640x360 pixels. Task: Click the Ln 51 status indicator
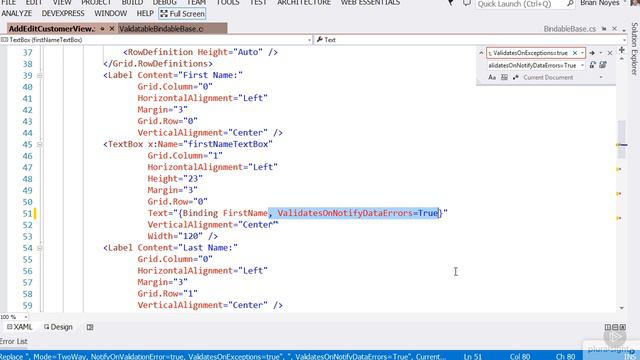pos(473,356)
